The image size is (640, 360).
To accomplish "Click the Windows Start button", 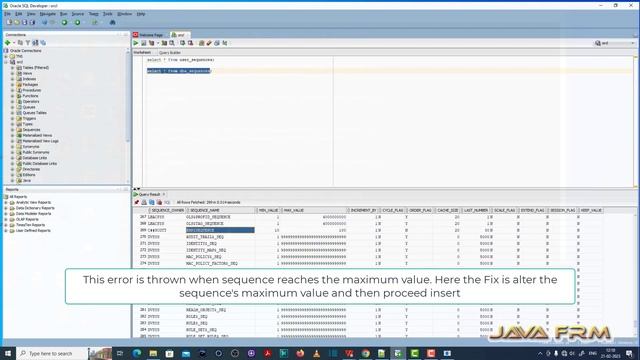I will tap(7, 353).
